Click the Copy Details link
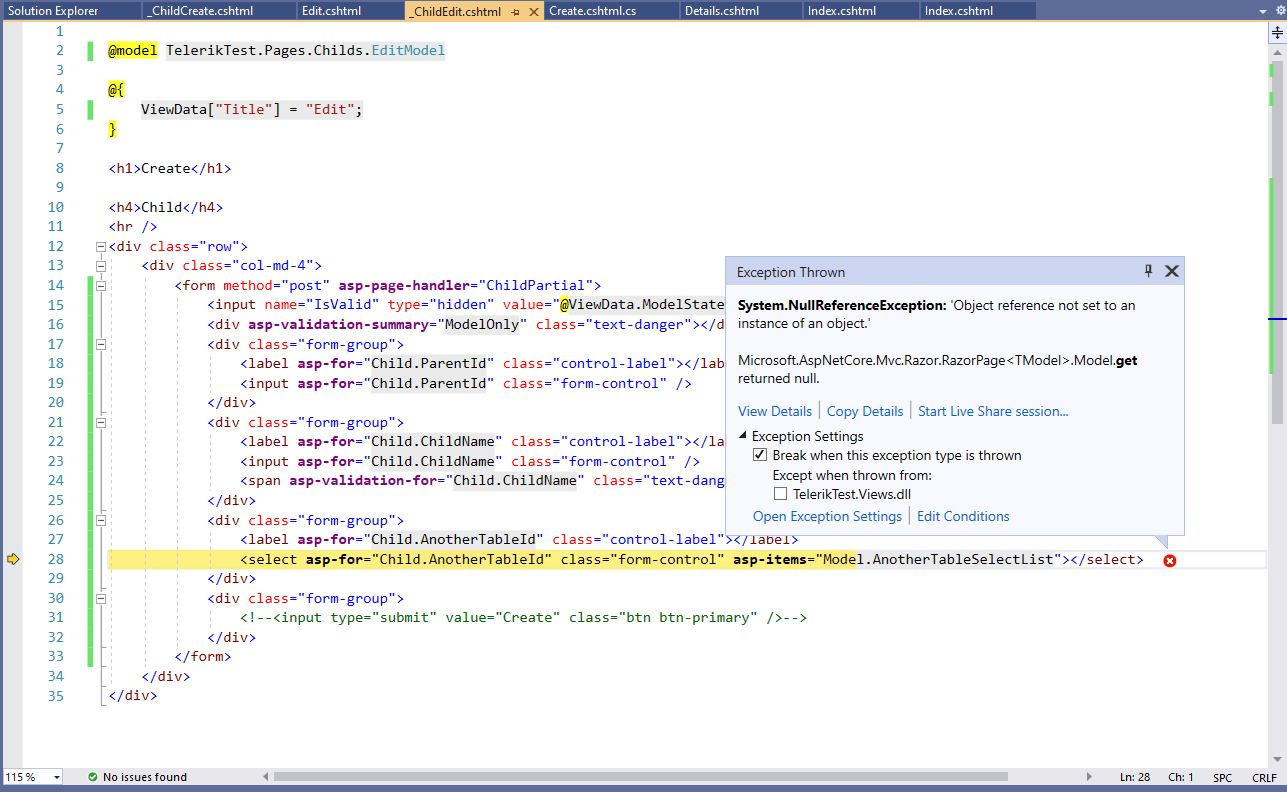 tap(865, 411)
